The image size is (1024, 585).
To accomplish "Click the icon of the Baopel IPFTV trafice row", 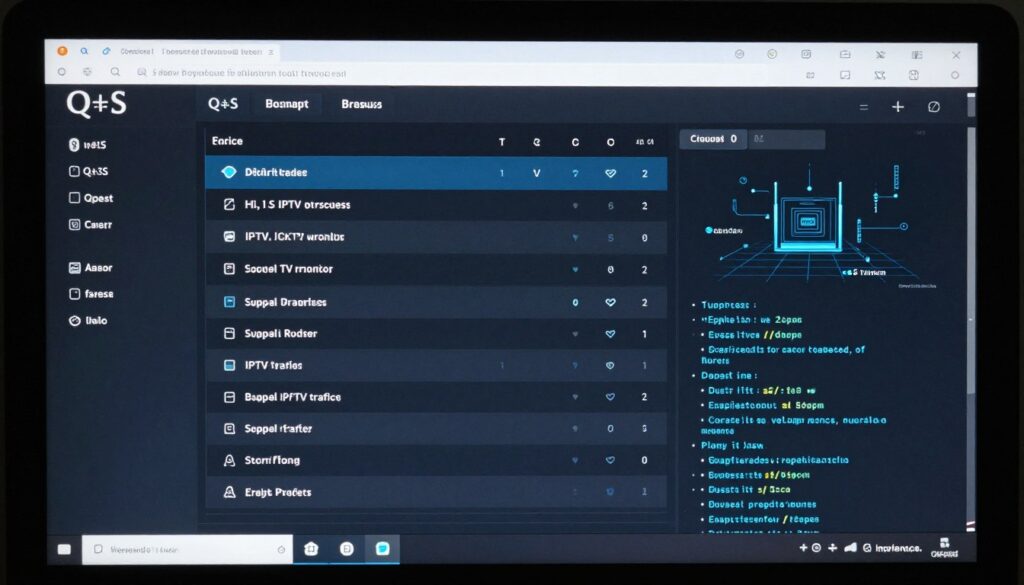I will [229, 397].
